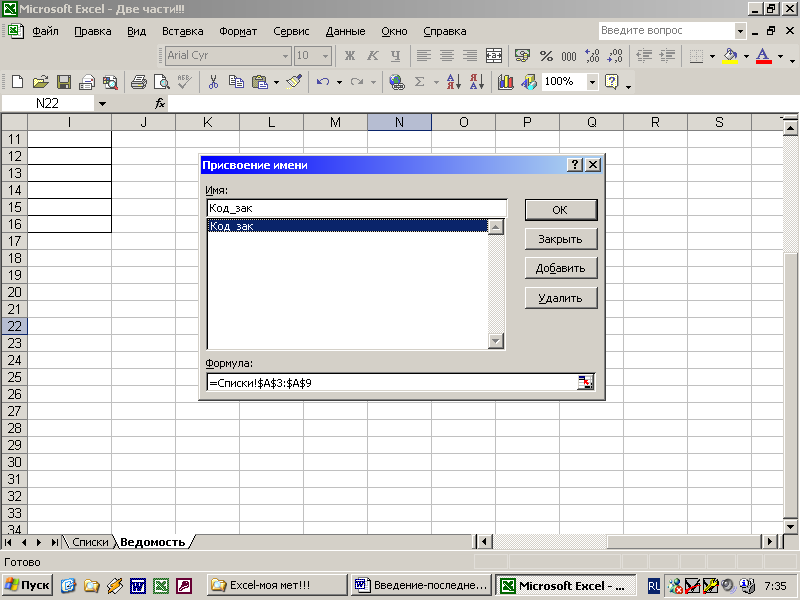
Task: Open the zoom 100% dropdown
Action: [592, 82]
